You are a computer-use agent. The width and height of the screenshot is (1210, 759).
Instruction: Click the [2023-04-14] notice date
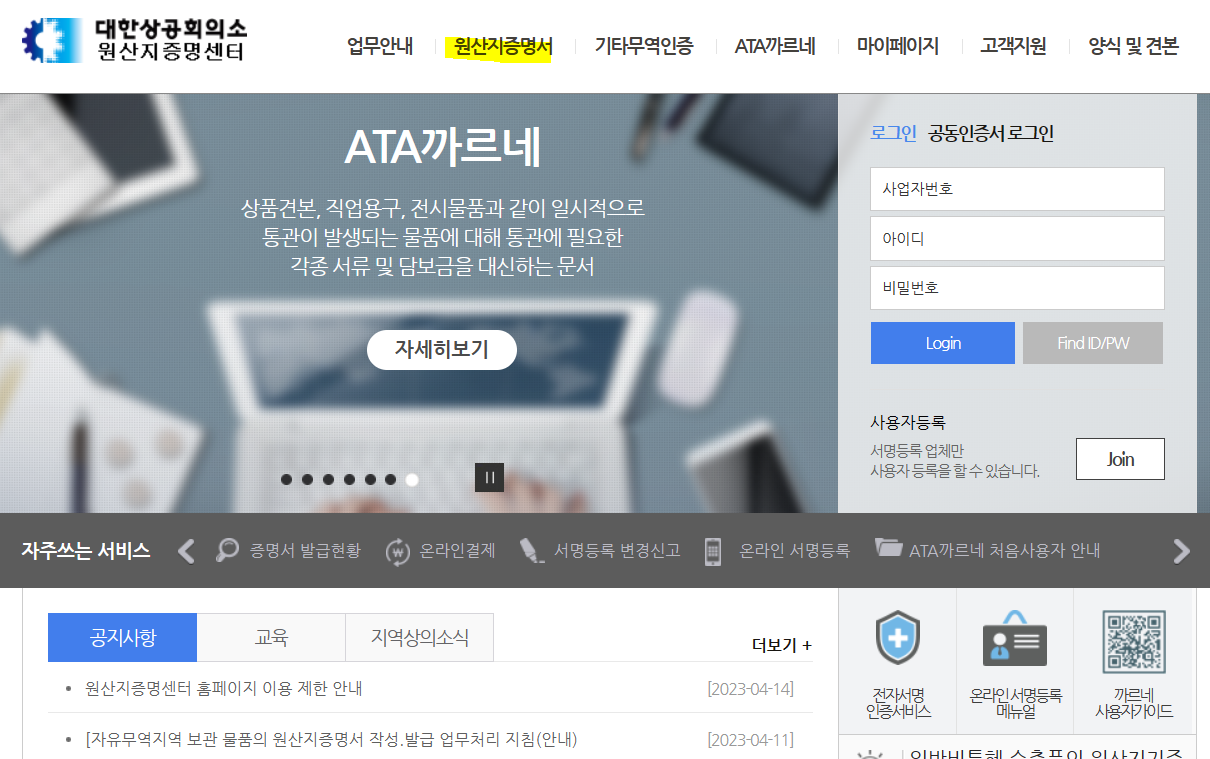pos(750,688)
